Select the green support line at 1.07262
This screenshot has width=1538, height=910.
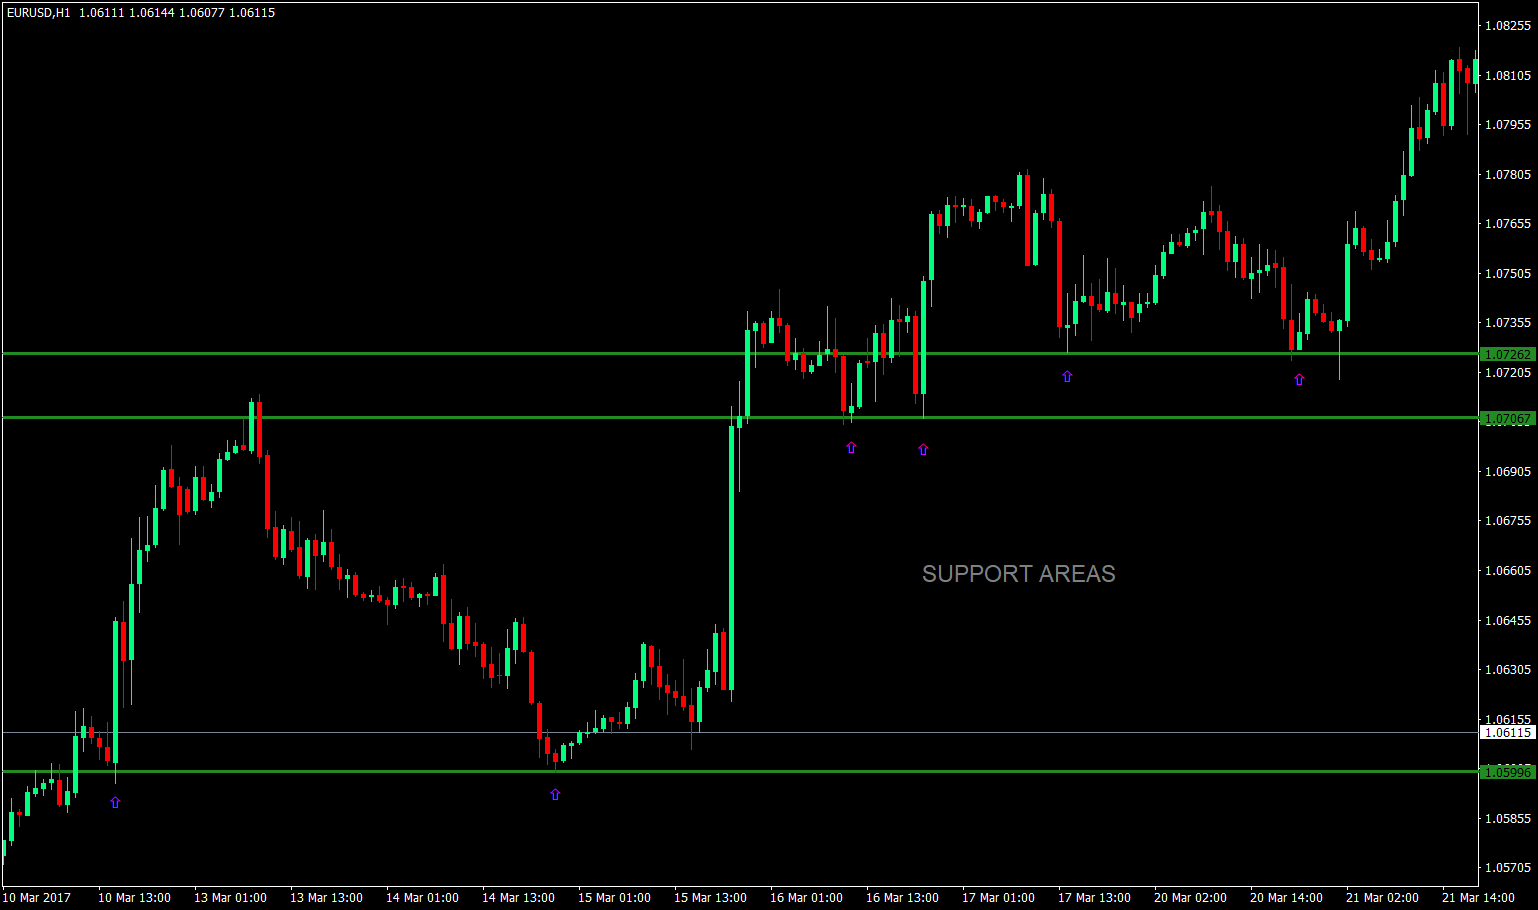click(740, 353)
